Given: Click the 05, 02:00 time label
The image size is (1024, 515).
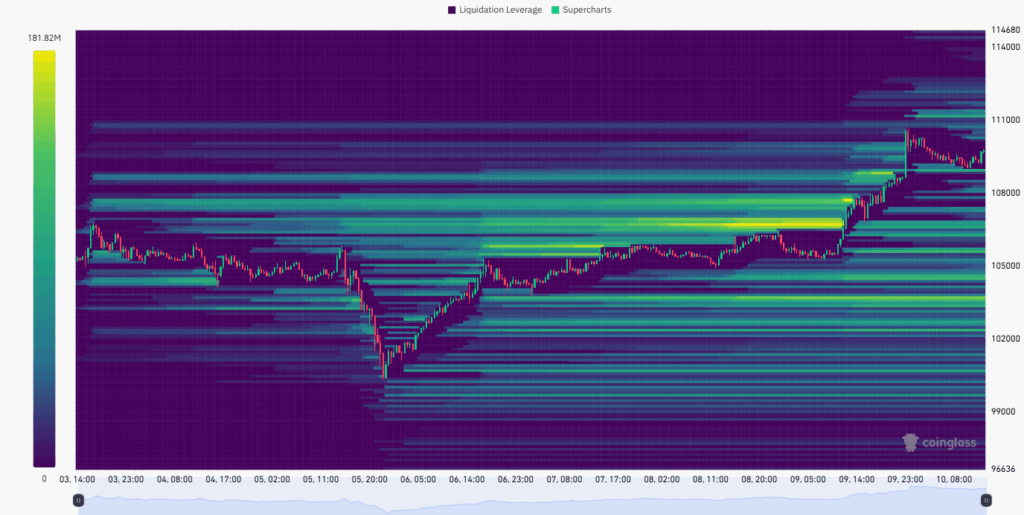Looking at the screenshot, I should click(272, 479).
